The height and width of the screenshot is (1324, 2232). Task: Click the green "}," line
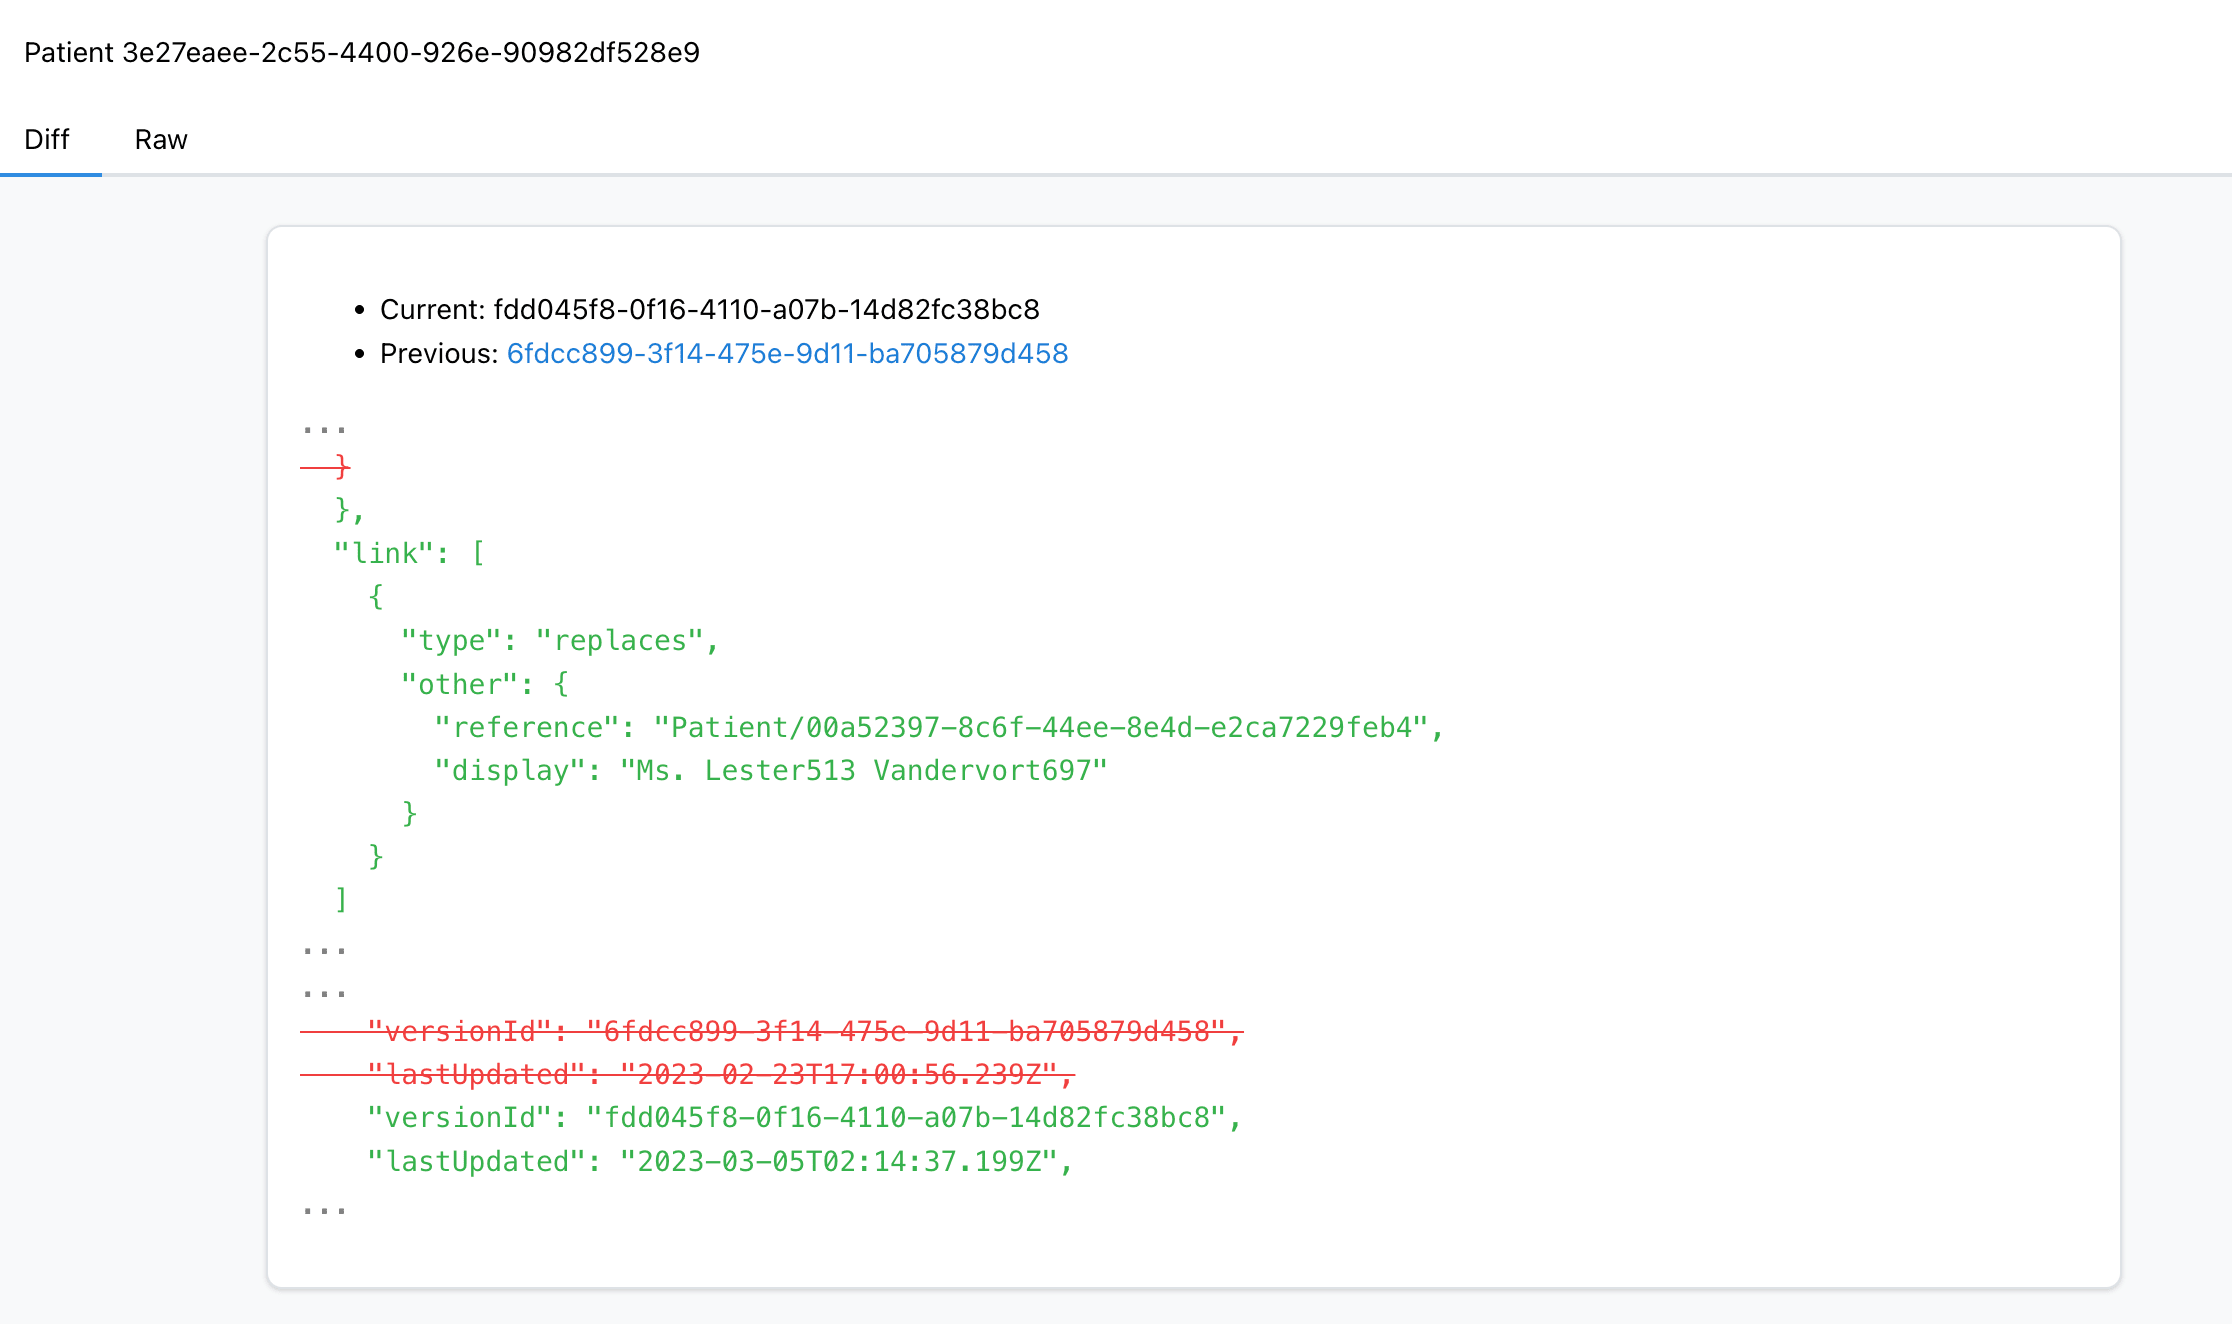tap(349, 510)
